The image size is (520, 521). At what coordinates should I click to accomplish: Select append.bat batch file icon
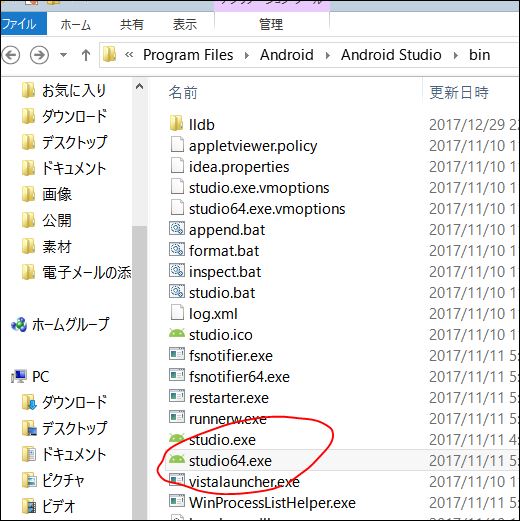[x=177, y=229]
